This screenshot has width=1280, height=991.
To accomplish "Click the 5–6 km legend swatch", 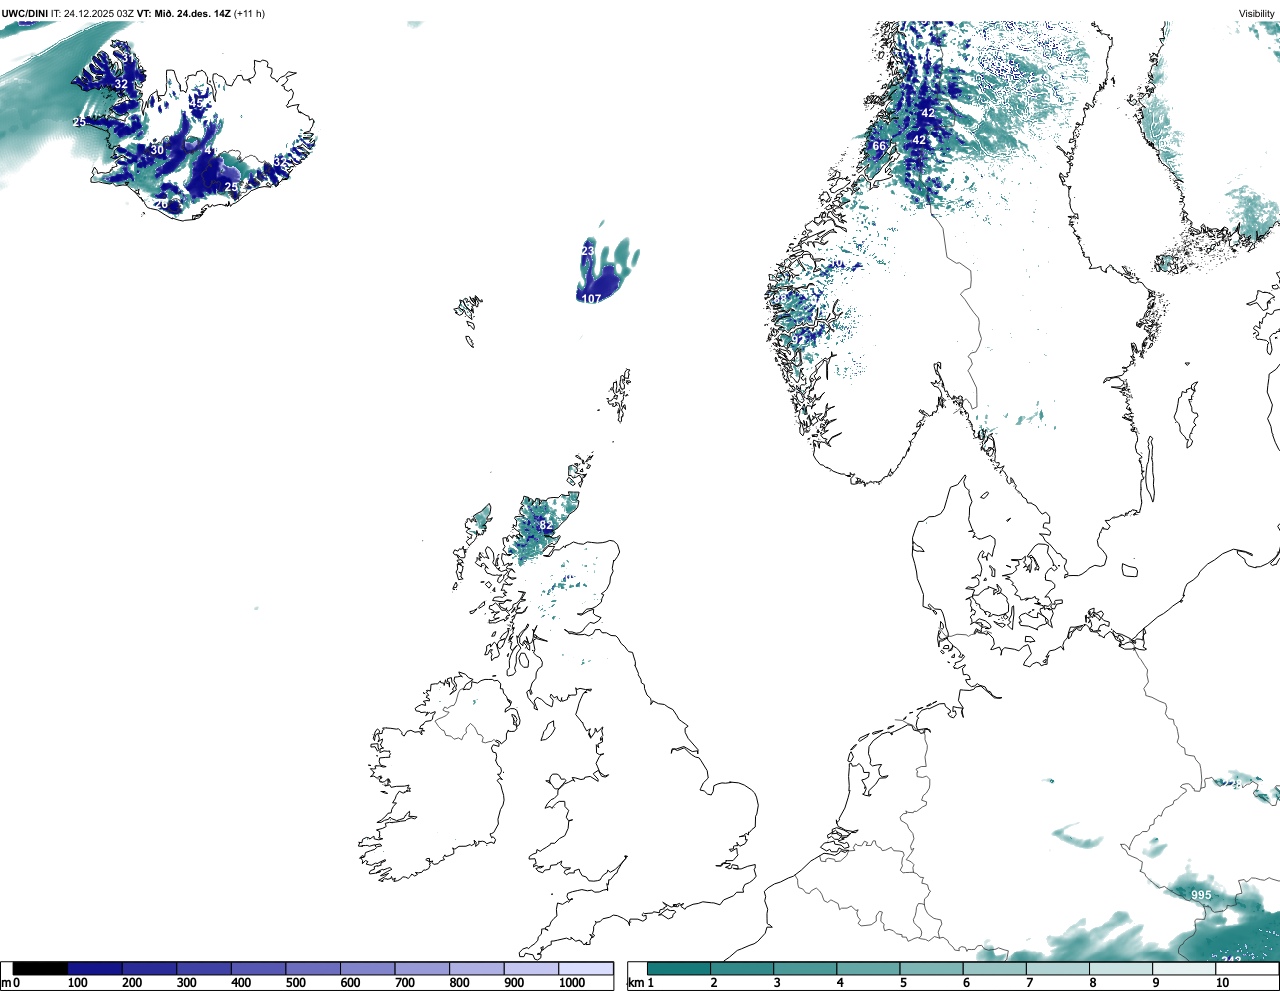I will coord(931,968).
